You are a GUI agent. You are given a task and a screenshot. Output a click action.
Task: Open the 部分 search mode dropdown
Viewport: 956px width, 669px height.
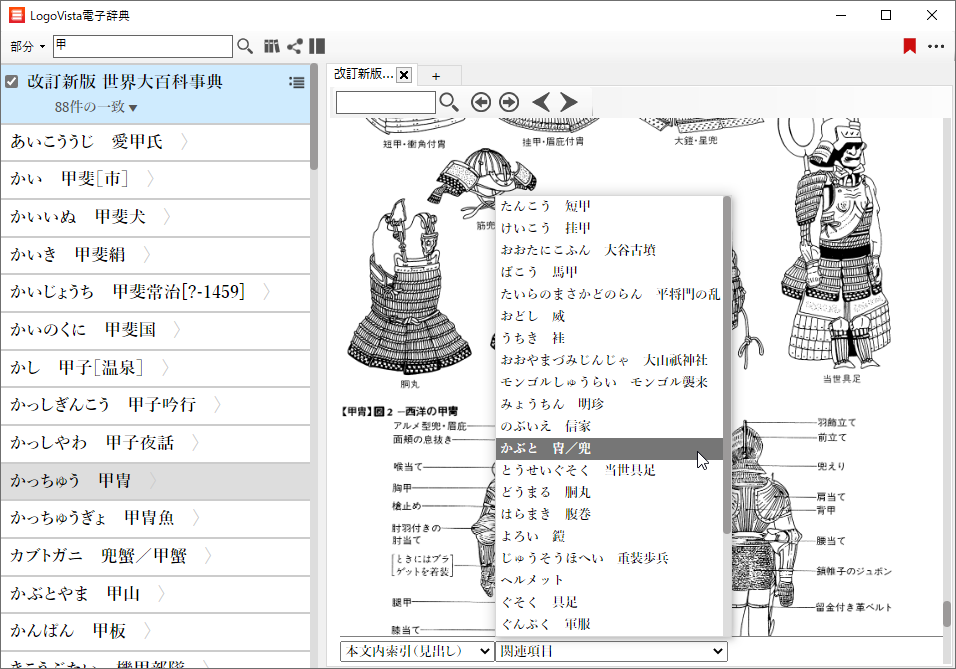pos(28,47)
